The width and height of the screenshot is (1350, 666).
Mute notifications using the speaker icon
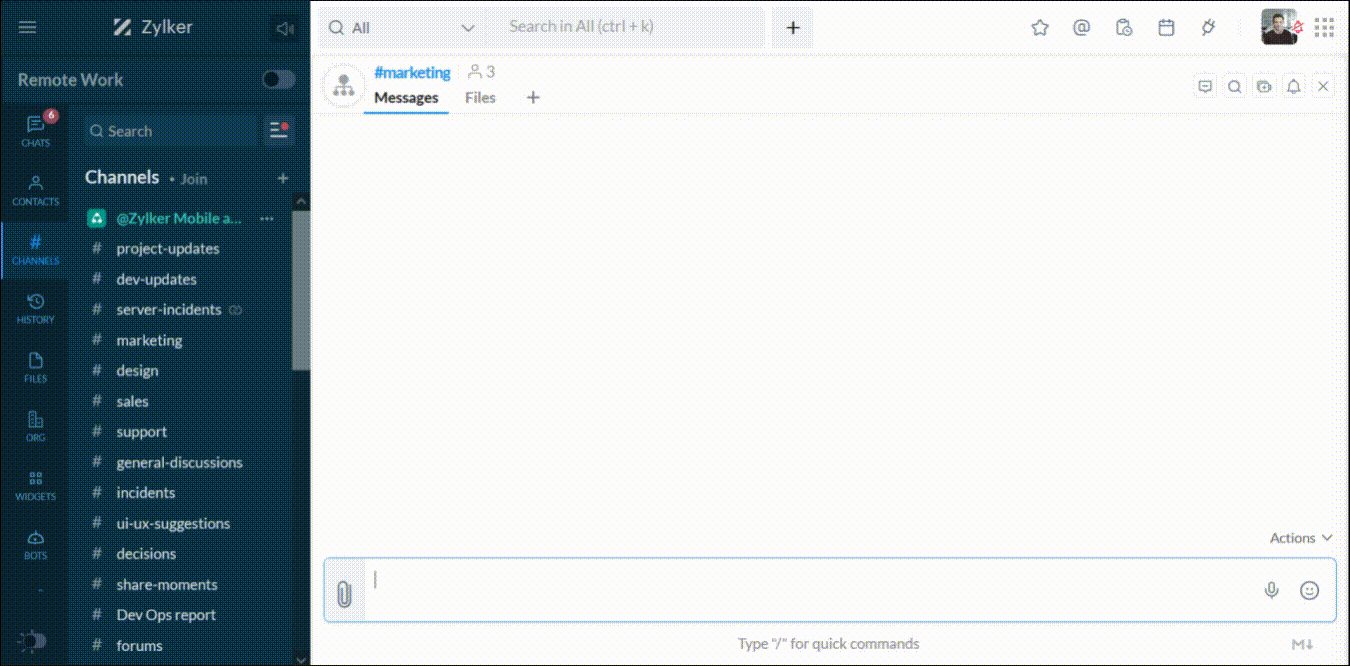point(285,27)
